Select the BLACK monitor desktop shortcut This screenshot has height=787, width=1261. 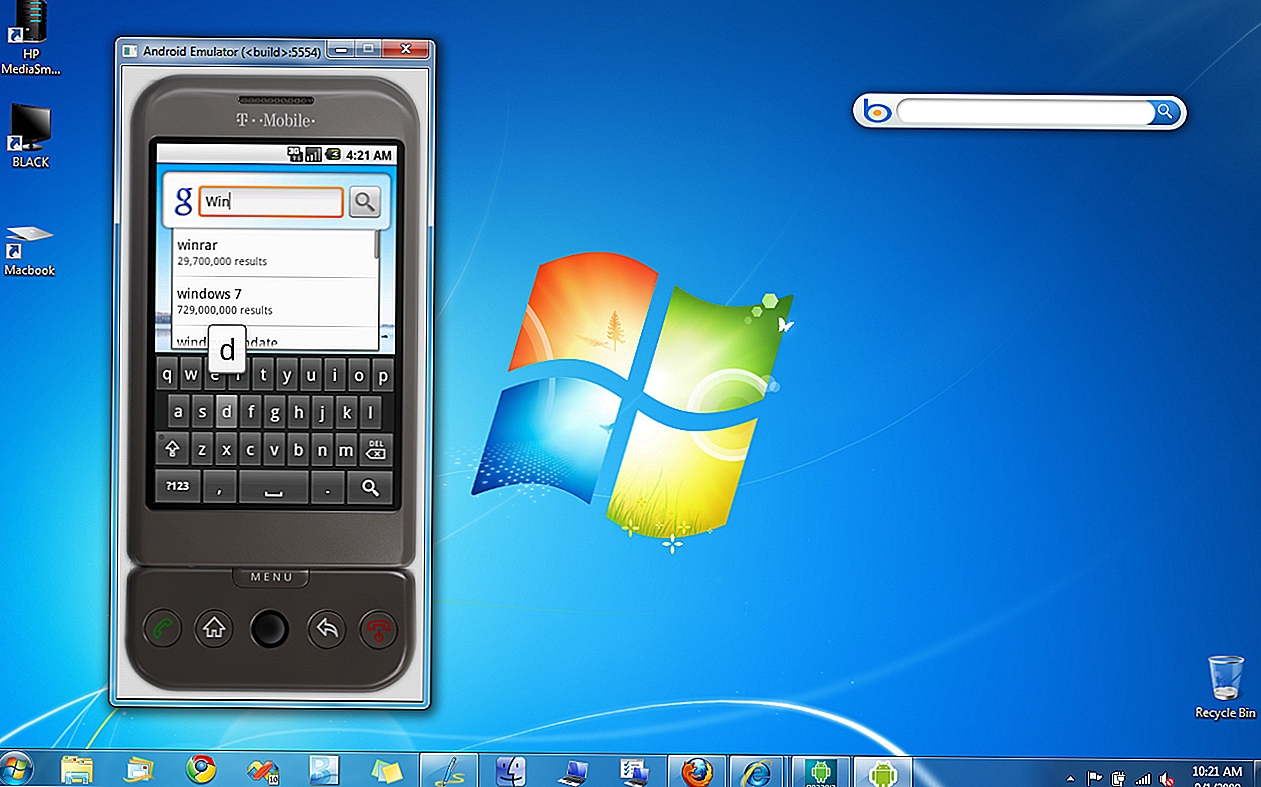[30, 136]
